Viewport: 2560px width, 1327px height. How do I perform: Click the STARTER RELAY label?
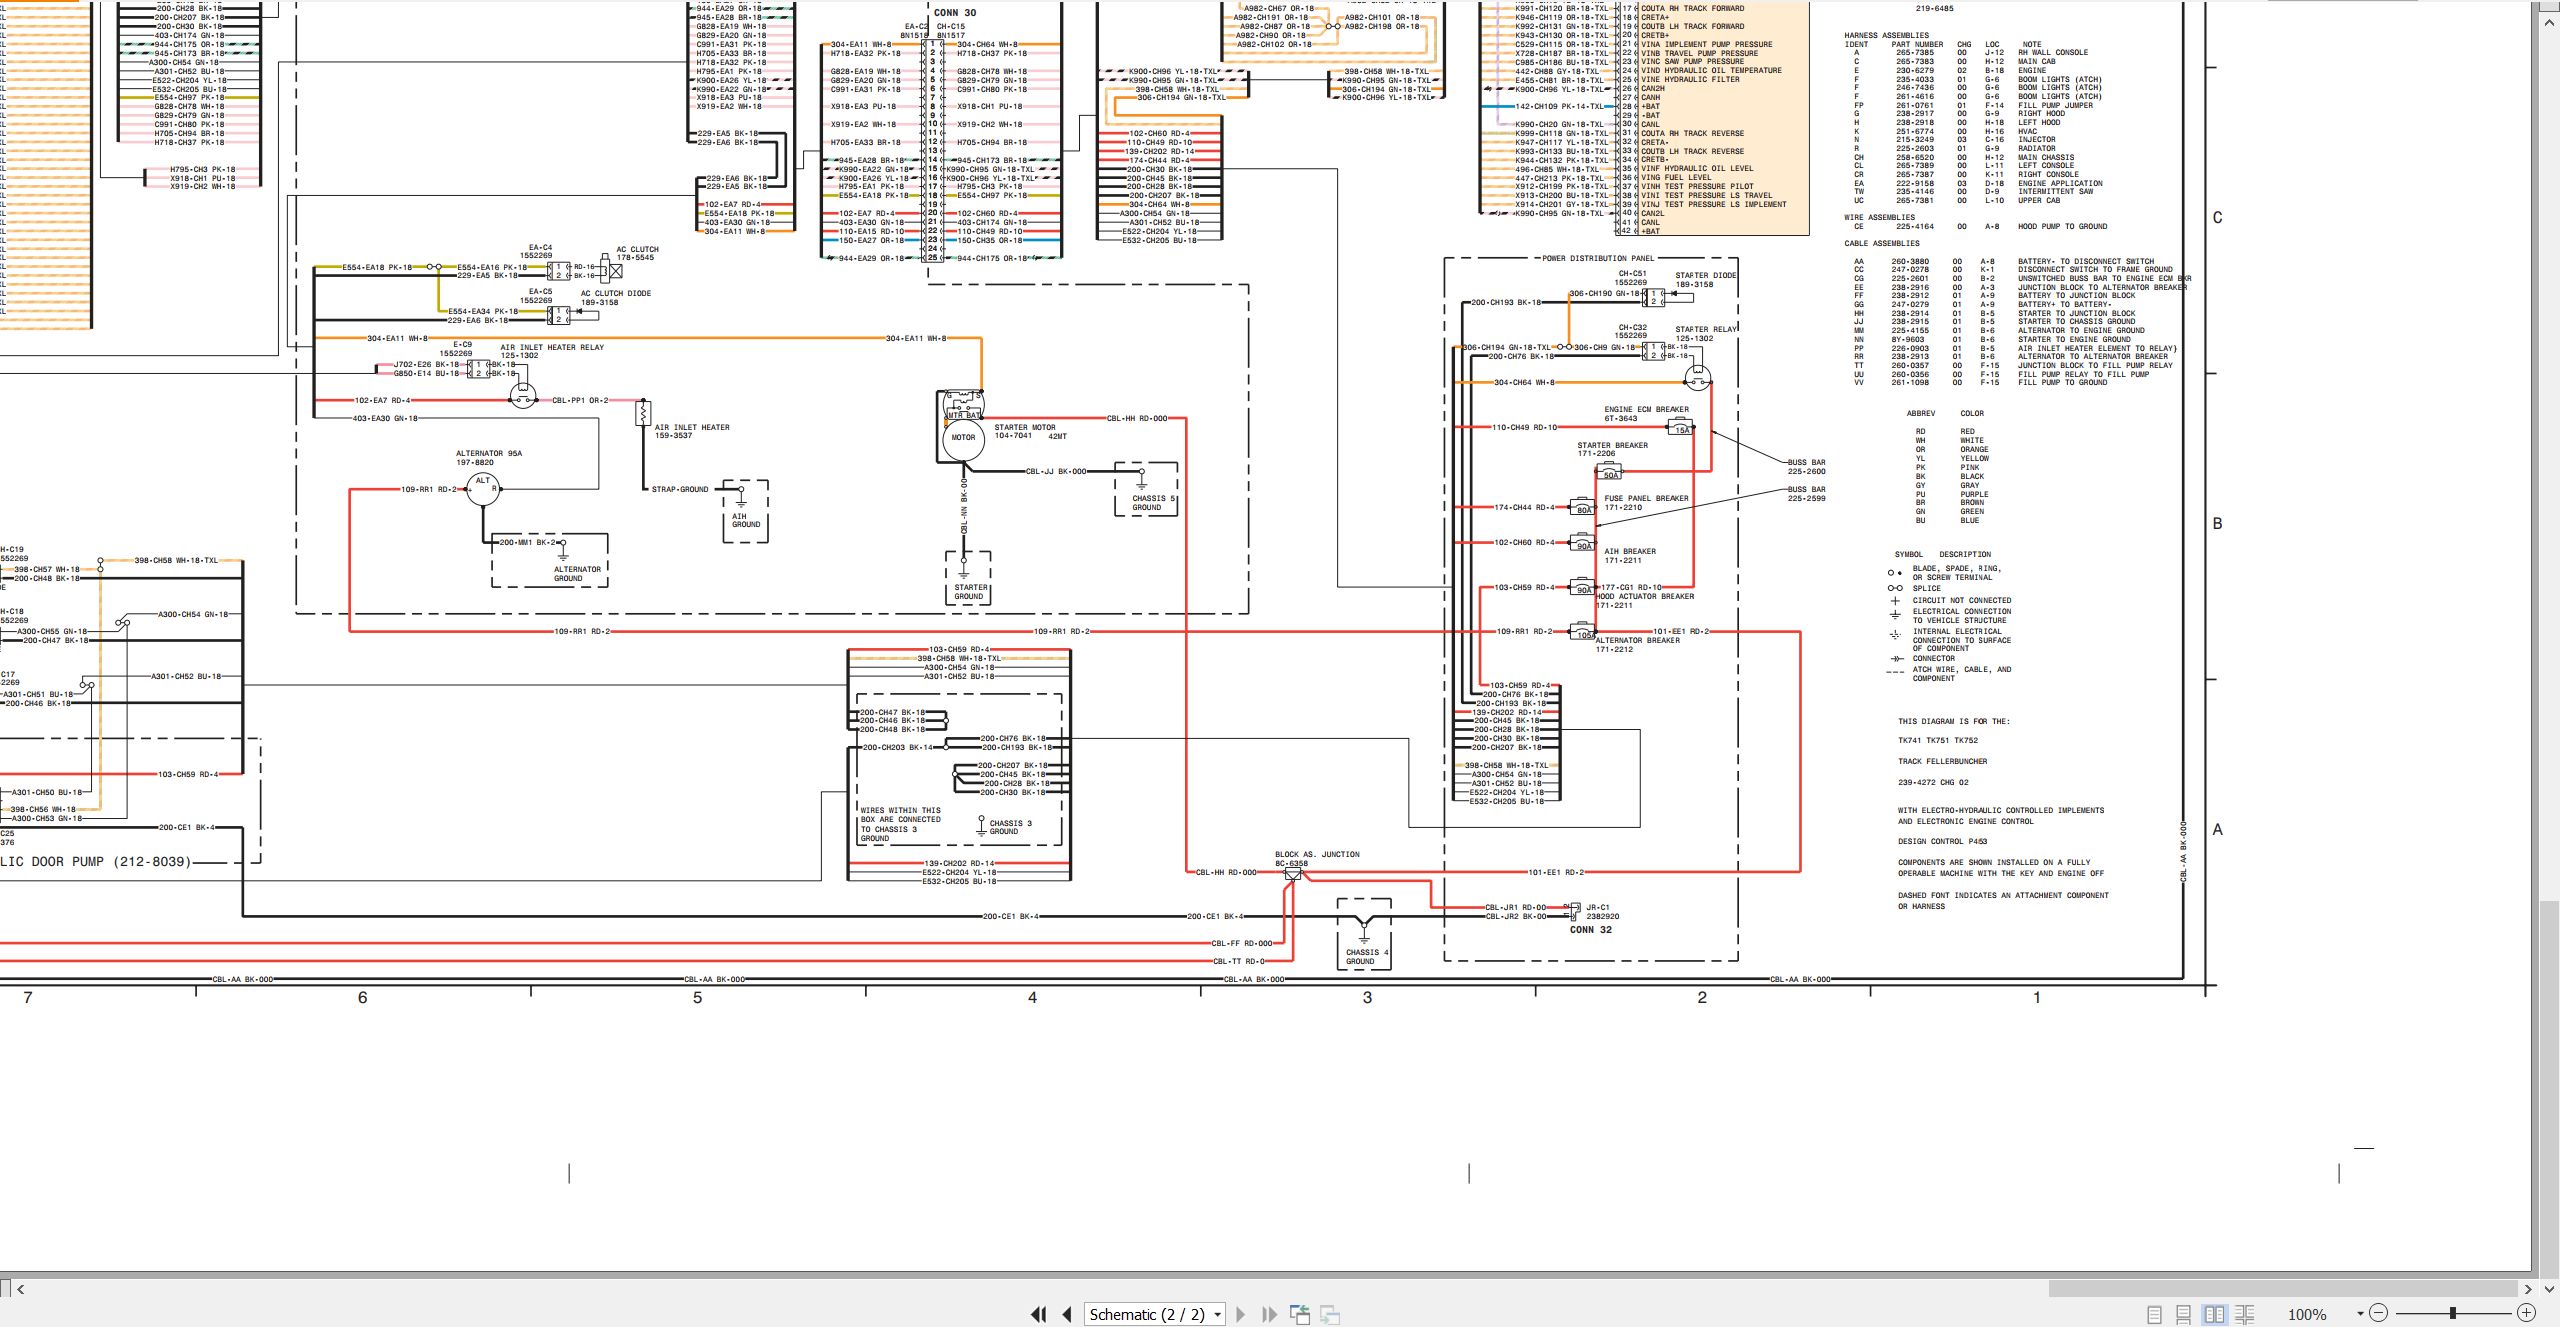click(1706, 329)
